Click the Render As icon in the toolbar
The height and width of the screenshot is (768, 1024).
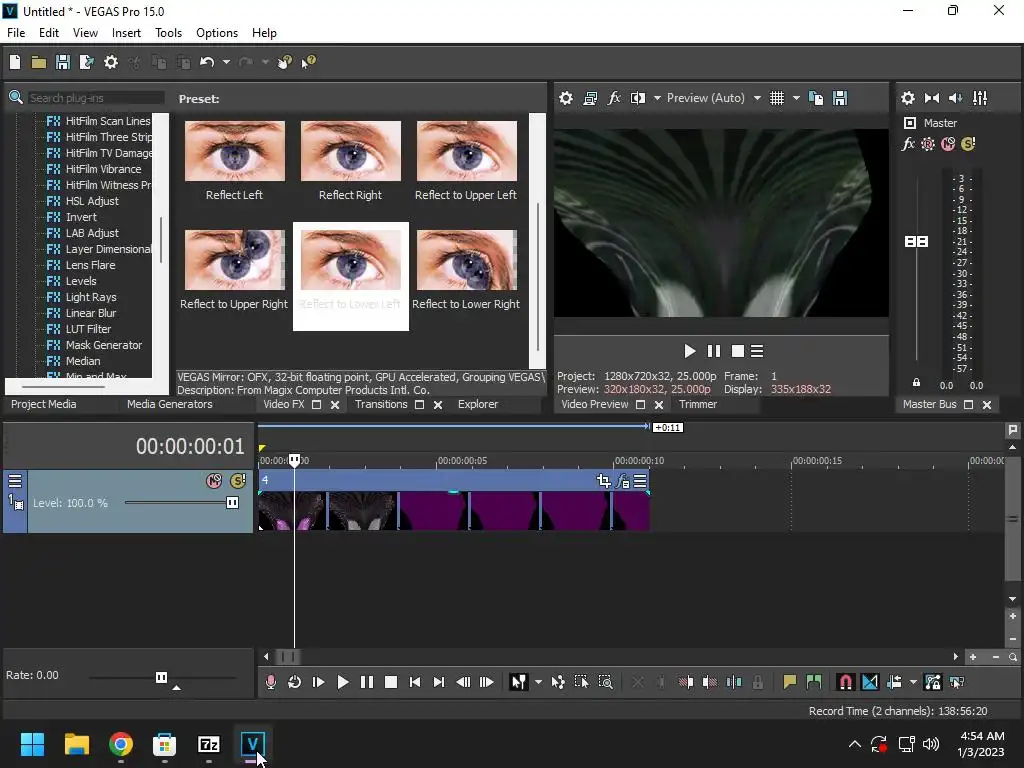[x=86, y=62]
